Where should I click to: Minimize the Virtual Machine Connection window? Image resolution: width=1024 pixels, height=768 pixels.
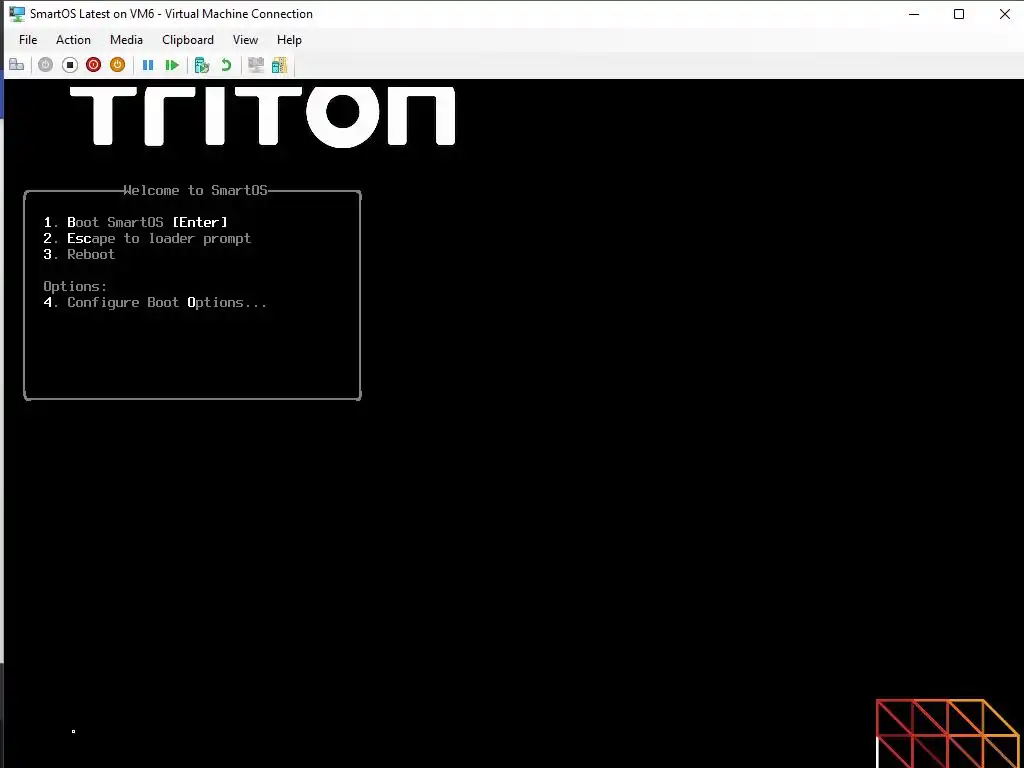(914, 14)
